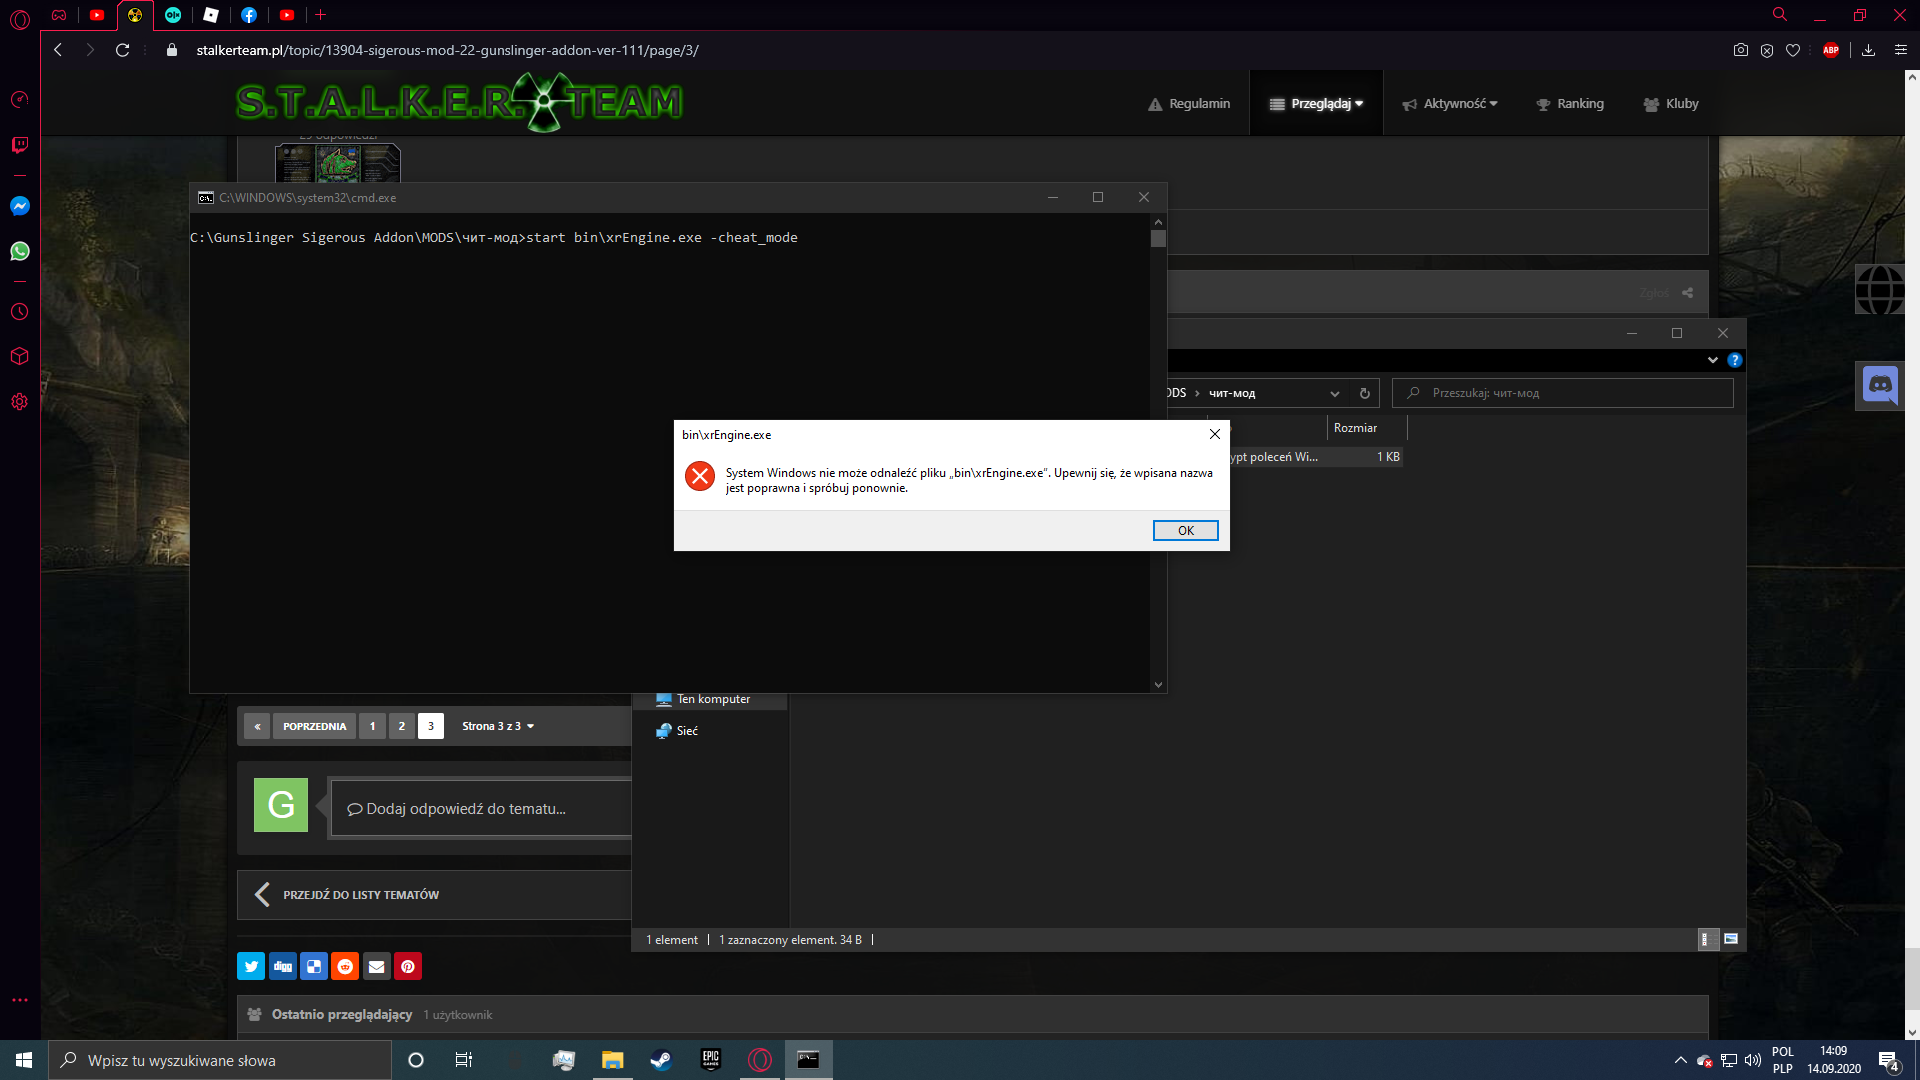This screenshot has height=1080, width=1920.
Task: Click the cmd window vertical scrollbar
Action: 1158,450
